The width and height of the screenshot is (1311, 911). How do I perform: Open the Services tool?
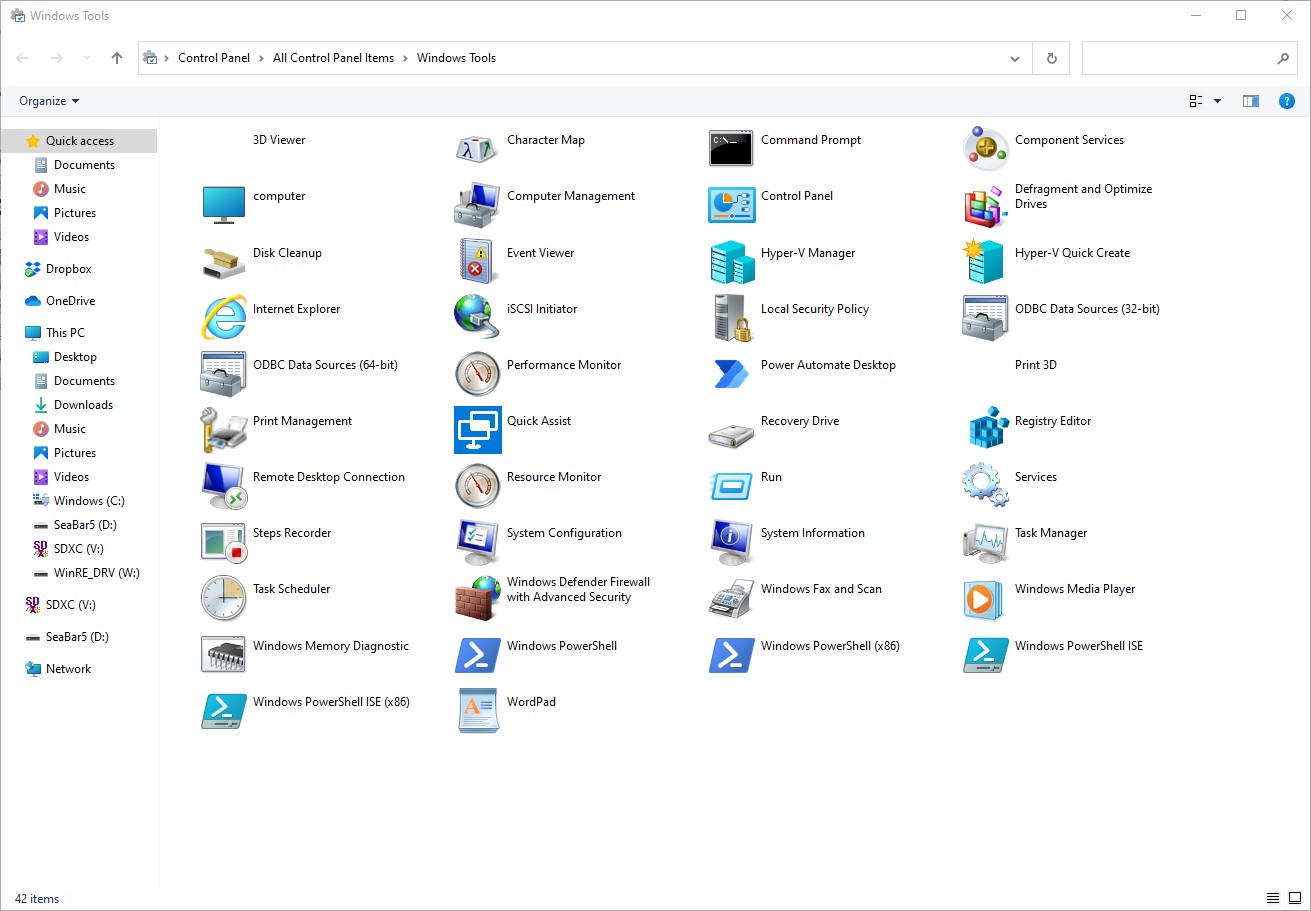click(x=1035, y=477)
